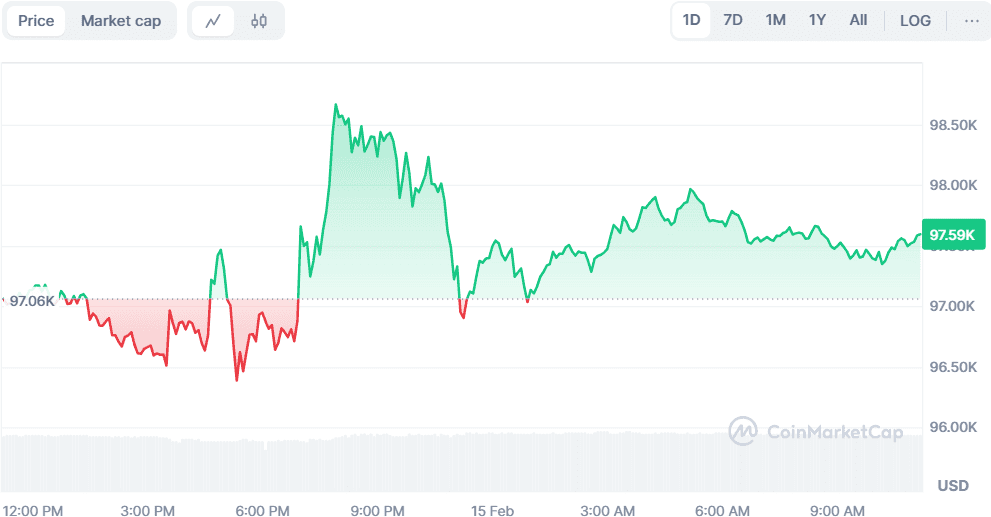This screenshot has height=517, width=991.
Task: Select the Market cap tab
Action: [121, 21]
